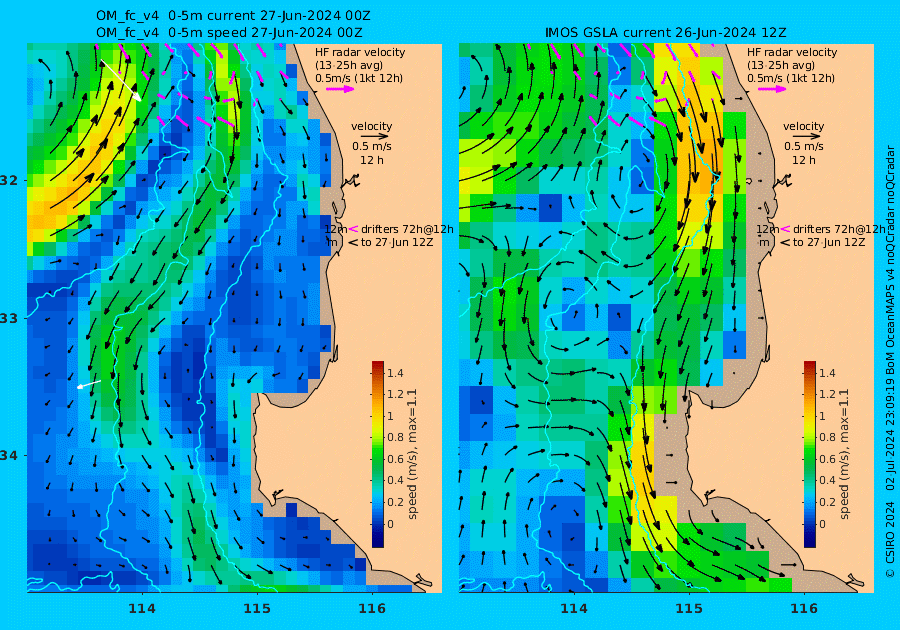Click the 'velocity' label in the right map

point(803,126)
